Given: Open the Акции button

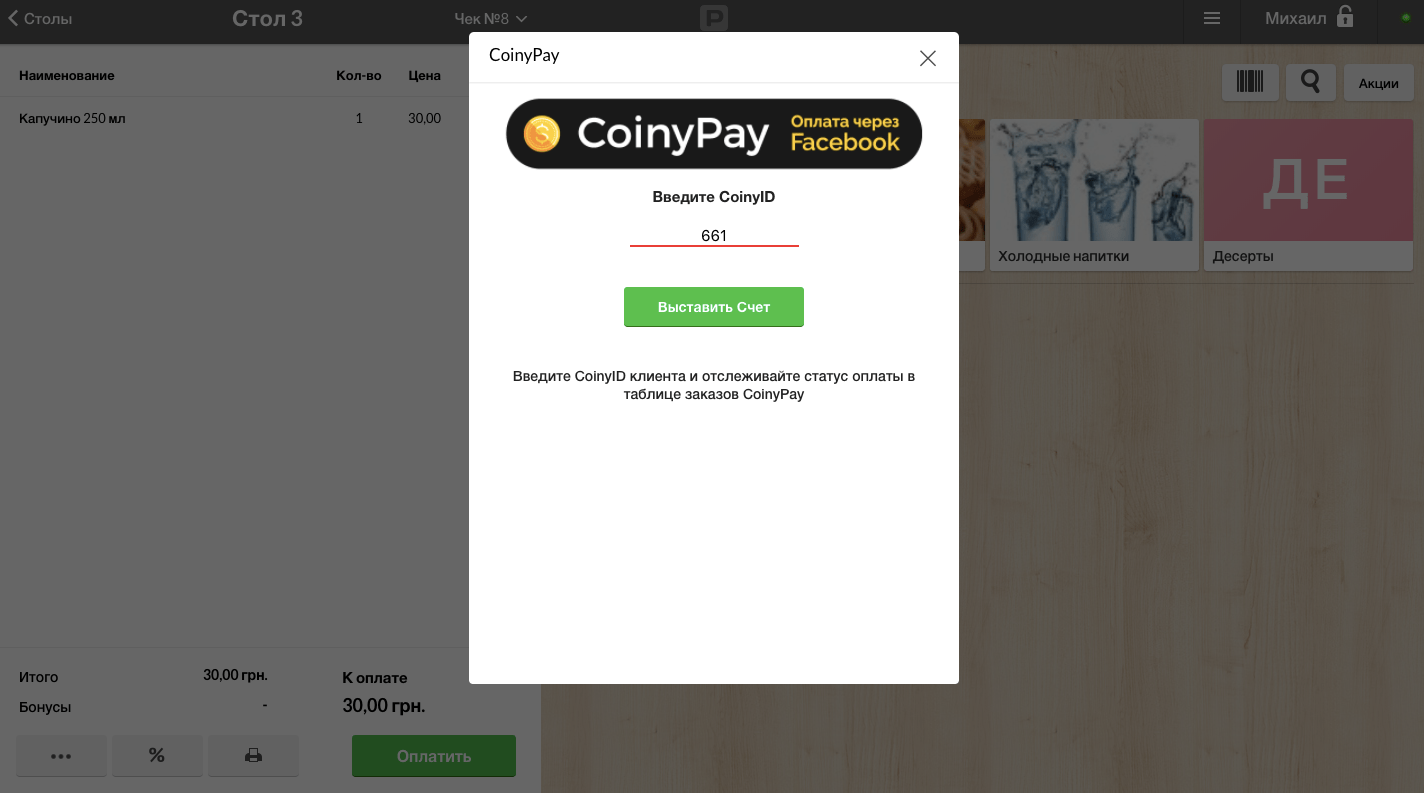Looking at the screenshot, I should click(x=1378, y=83).
